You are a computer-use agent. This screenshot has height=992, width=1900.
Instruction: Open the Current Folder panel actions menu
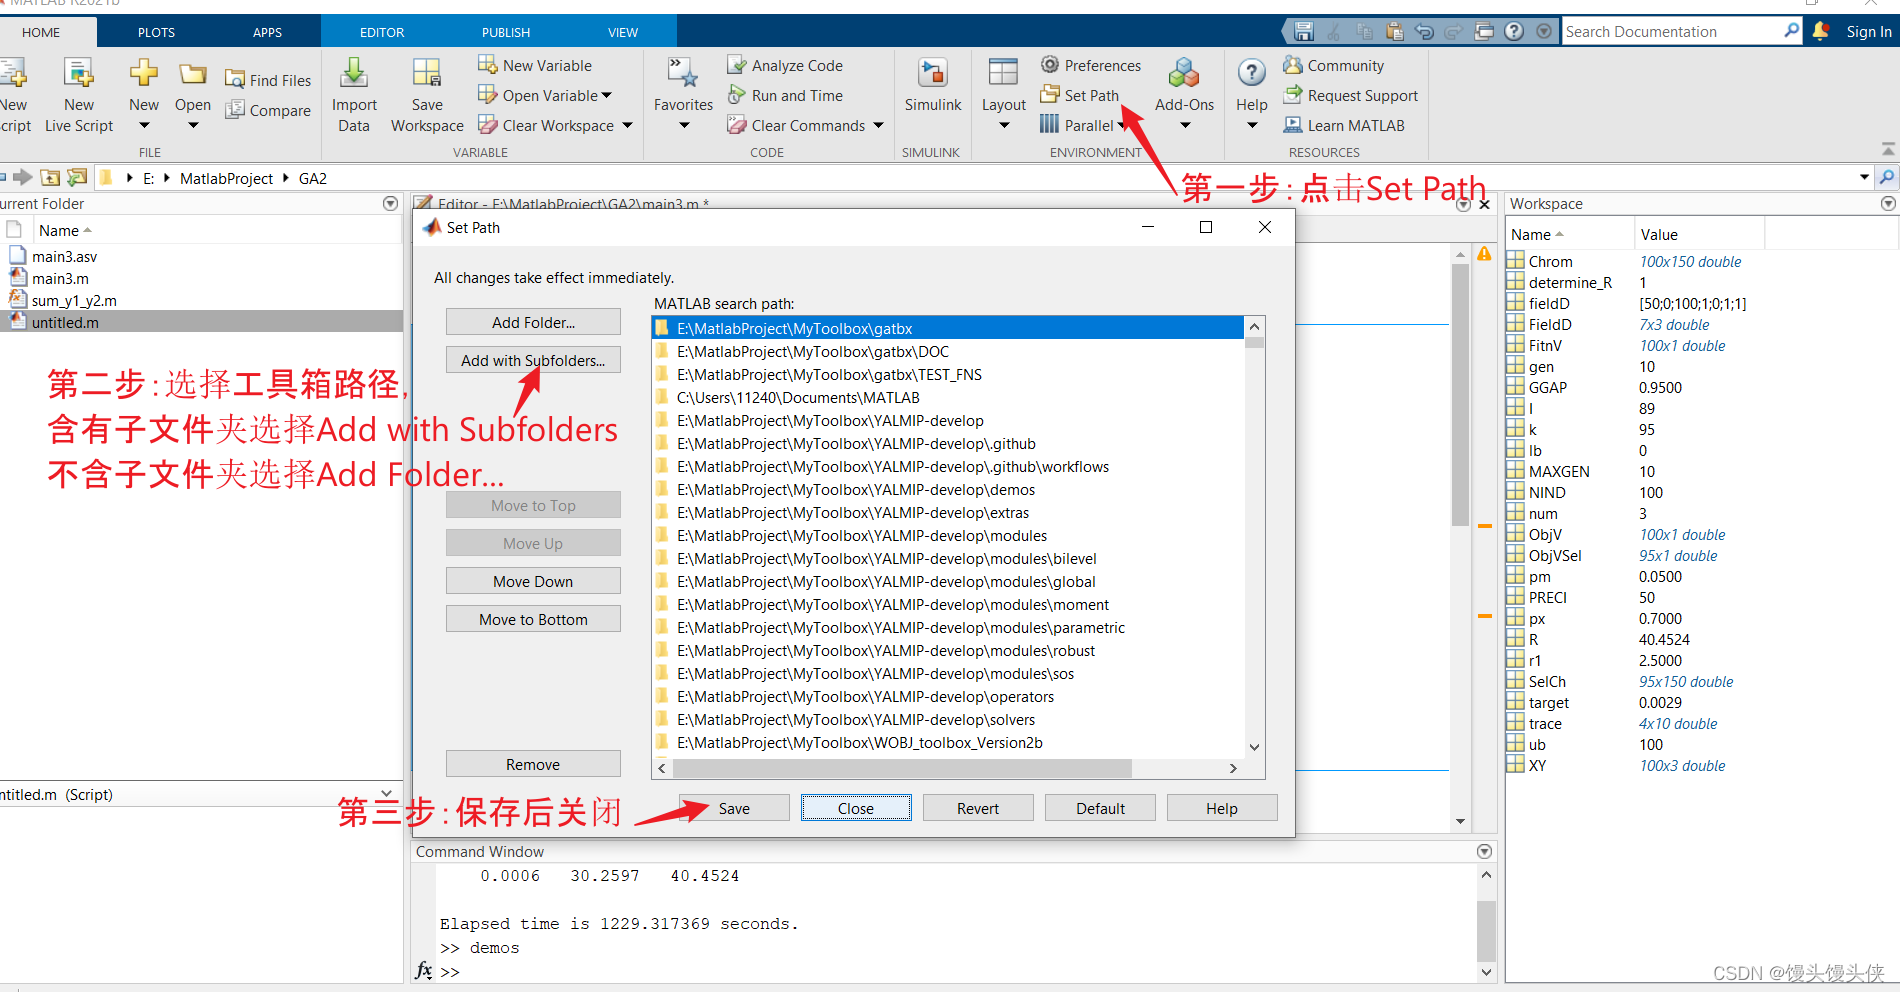point(391,203)
